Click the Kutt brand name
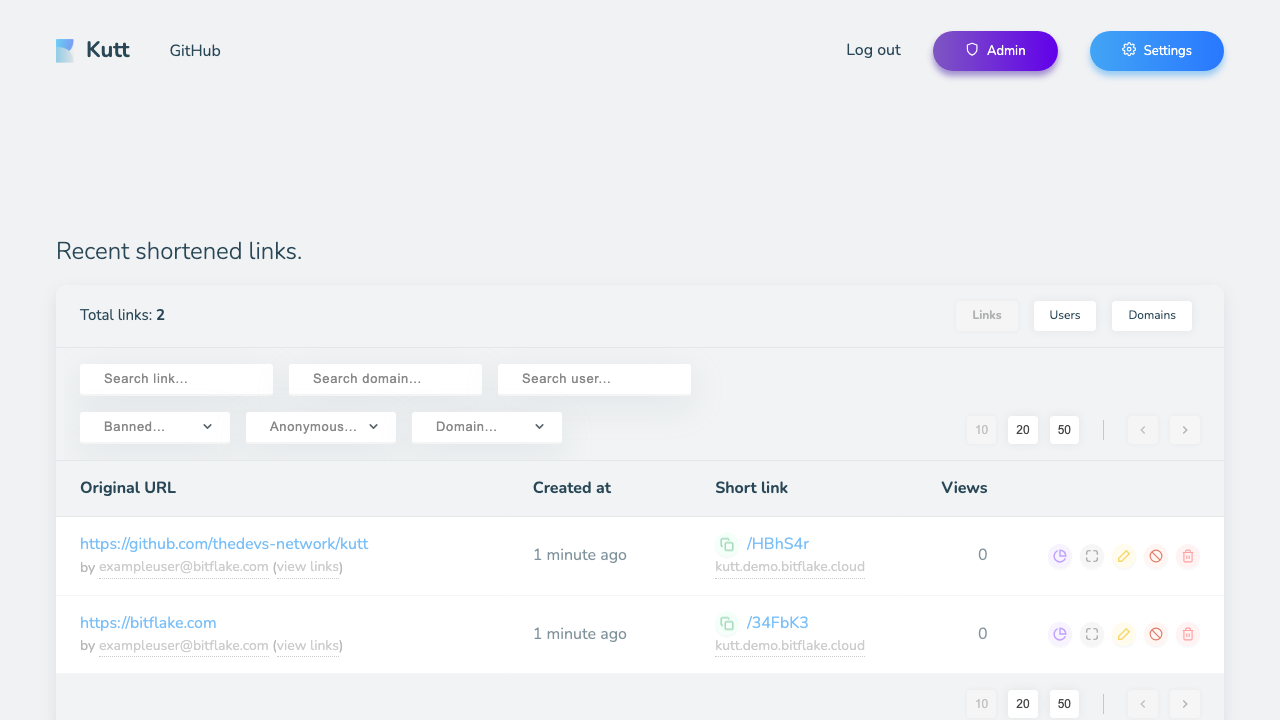The image size is (1280, 720). (108, 50)
